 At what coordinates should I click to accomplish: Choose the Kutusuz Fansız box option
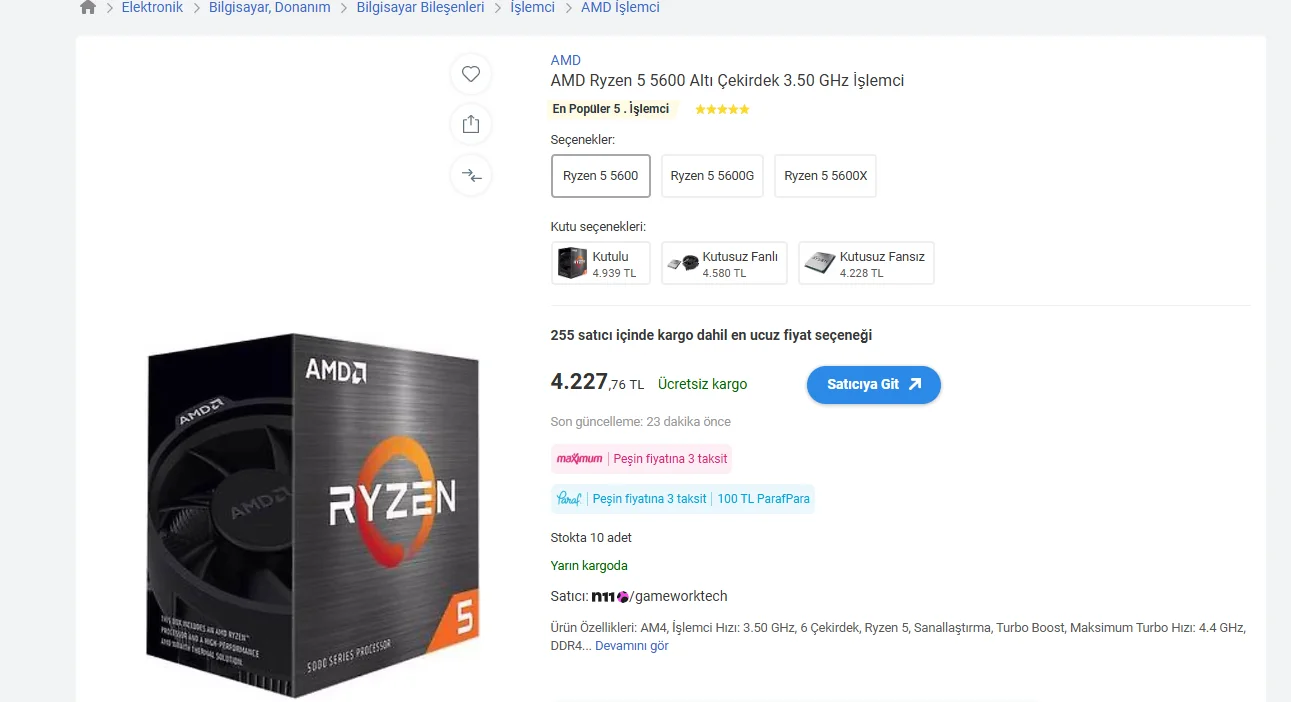pyautogui.click(x=866, y=263)
